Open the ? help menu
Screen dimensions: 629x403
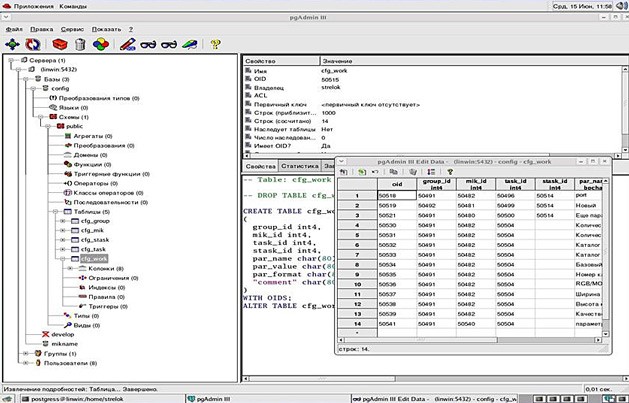(x=131, y=29)
